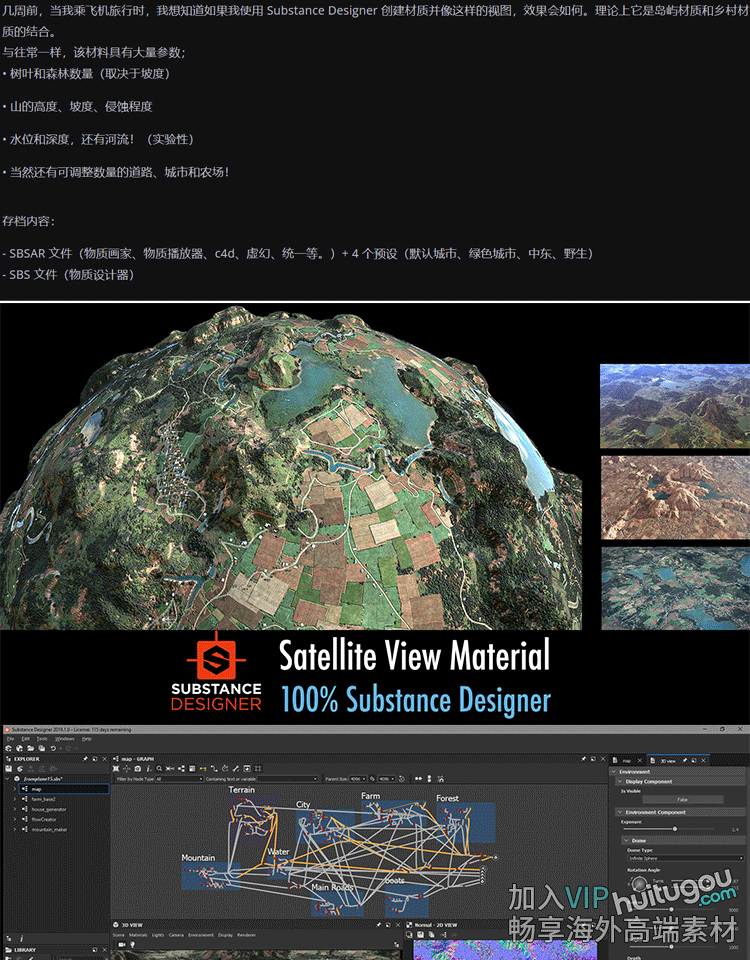The width and height of the screenshot is (750, 960).
Task: Adjust the Exposure slider handle
Action: coord(675,829)
